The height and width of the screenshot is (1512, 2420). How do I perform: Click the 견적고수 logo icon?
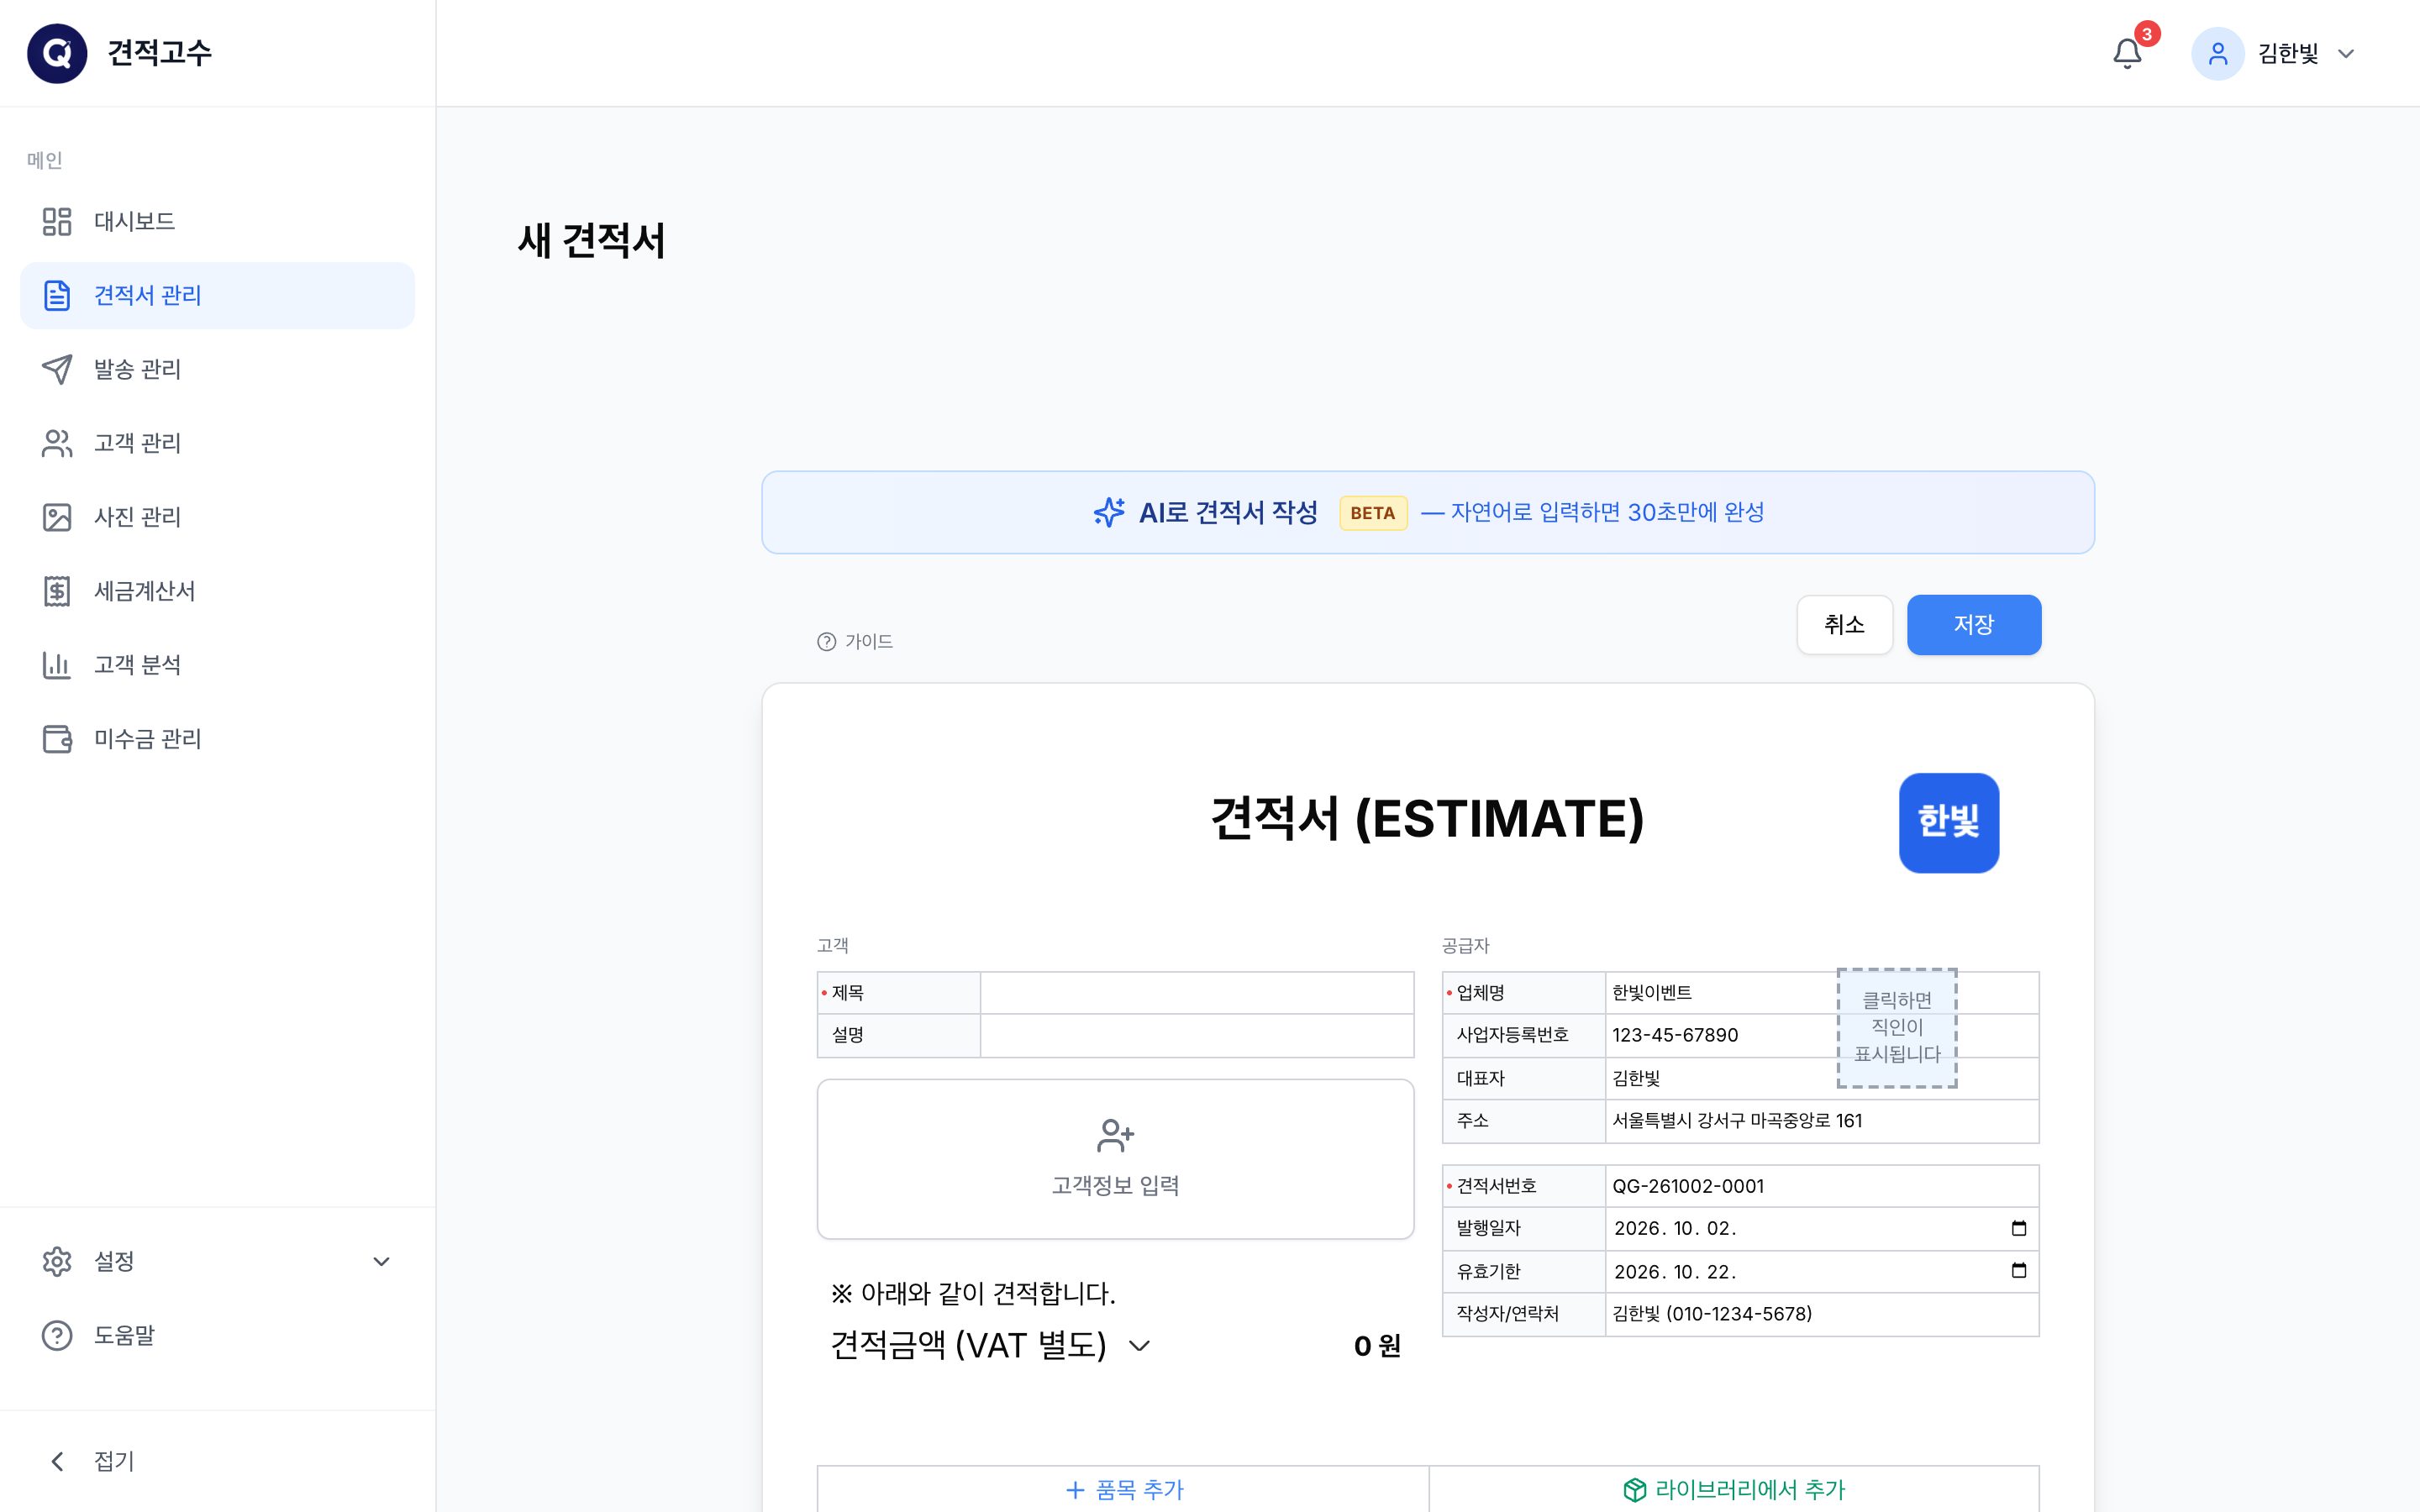(x=57, y=53)
